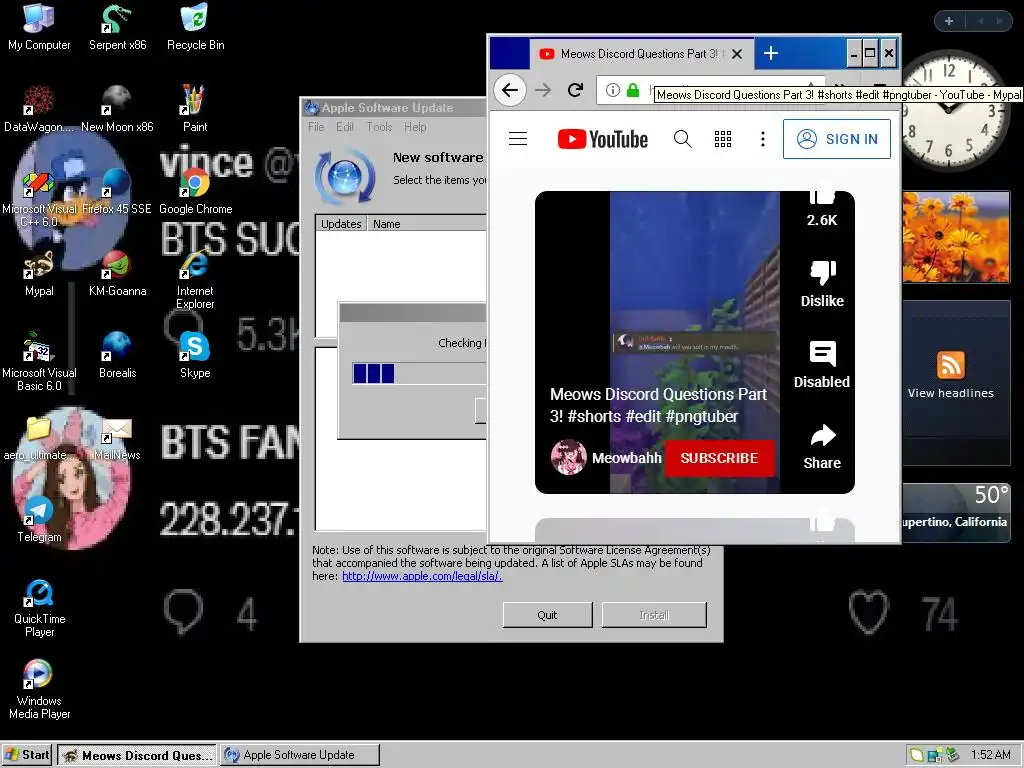Open Telegram desktop icon
The width and height of the screenshot is (1024, 768).
39,519
